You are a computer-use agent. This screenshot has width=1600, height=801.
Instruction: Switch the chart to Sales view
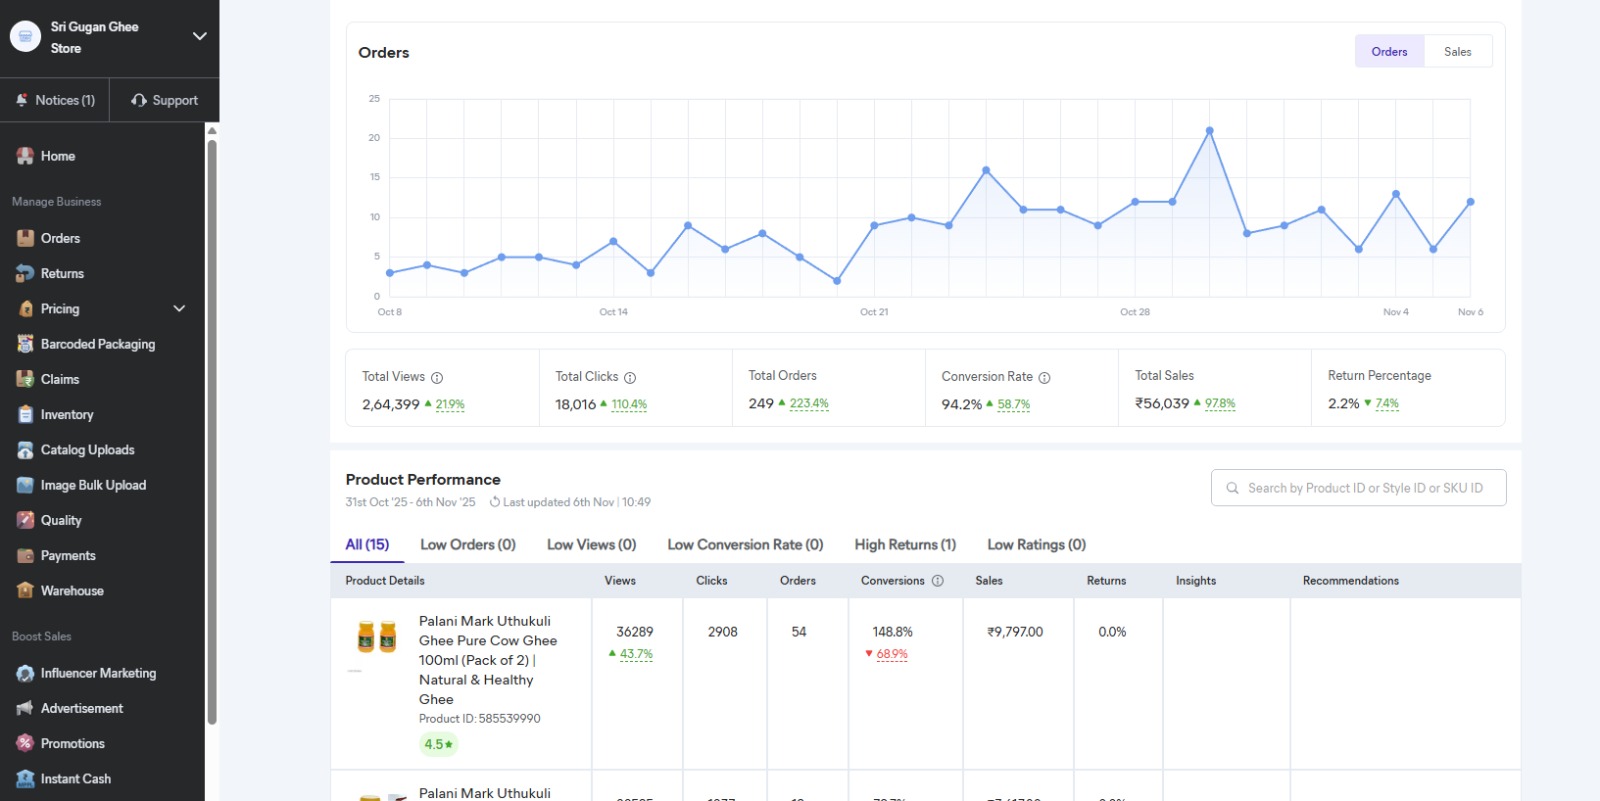[1457, 52]
